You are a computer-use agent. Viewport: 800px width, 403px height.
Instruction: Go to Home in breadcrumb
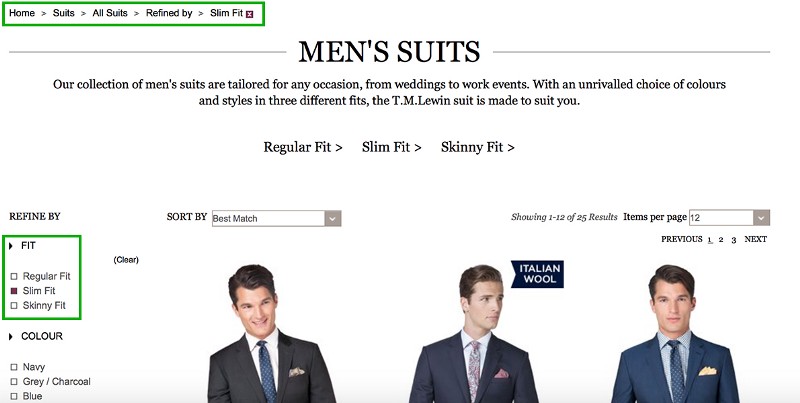tap(22, 14)
